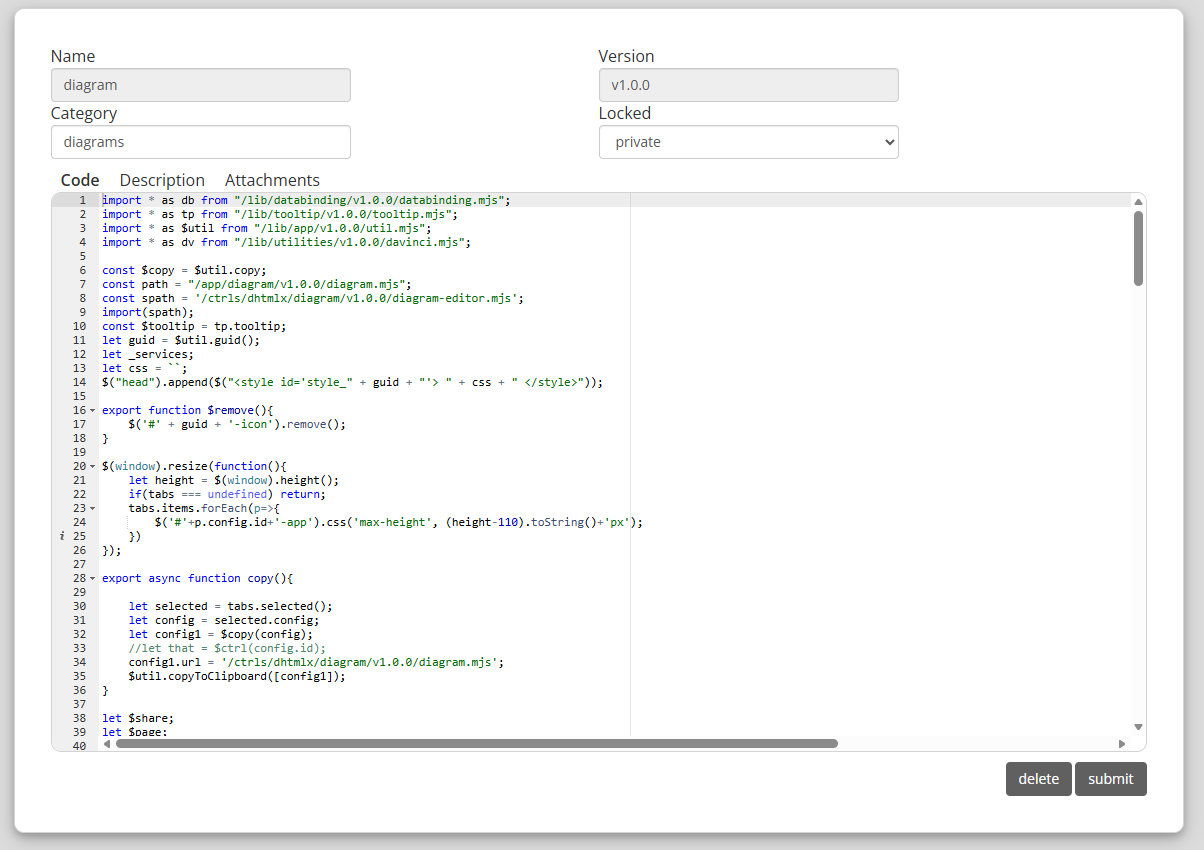1204x850 pixels.
Task: Click the info annotation icon on line 25
Action: point(63,536)
